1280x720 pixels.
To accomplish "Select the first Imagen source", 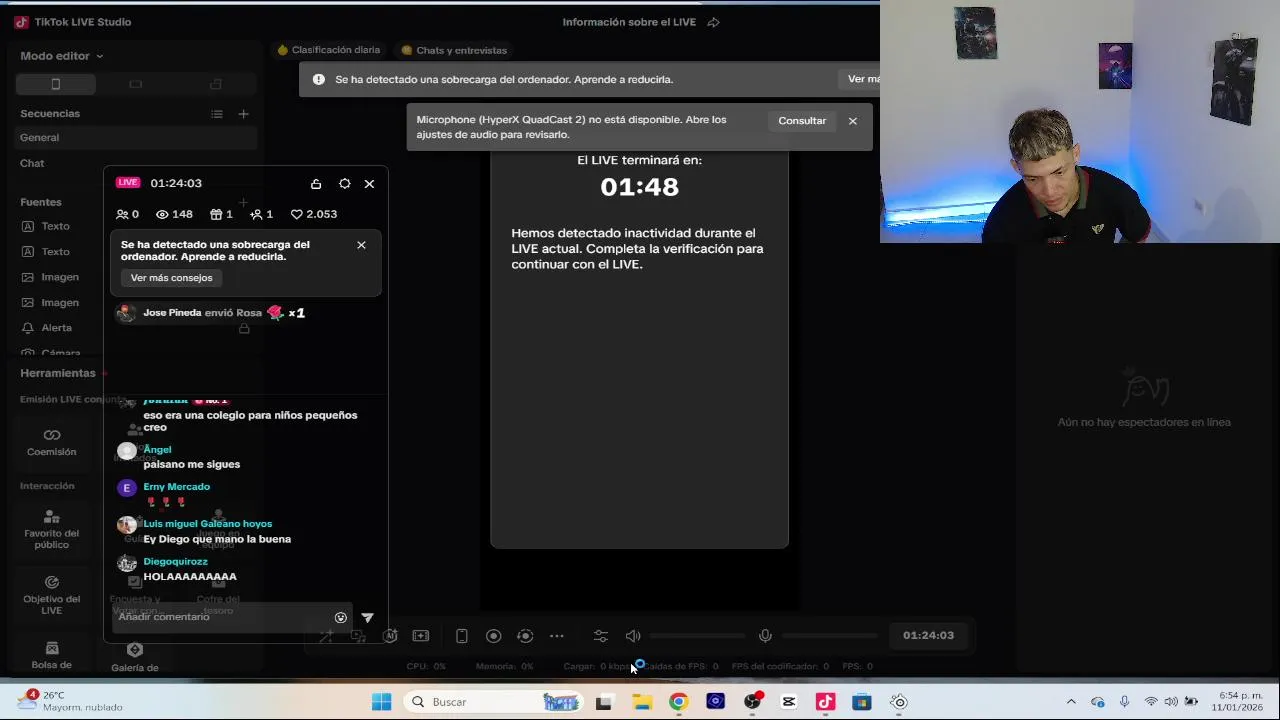I will (59, 277).
